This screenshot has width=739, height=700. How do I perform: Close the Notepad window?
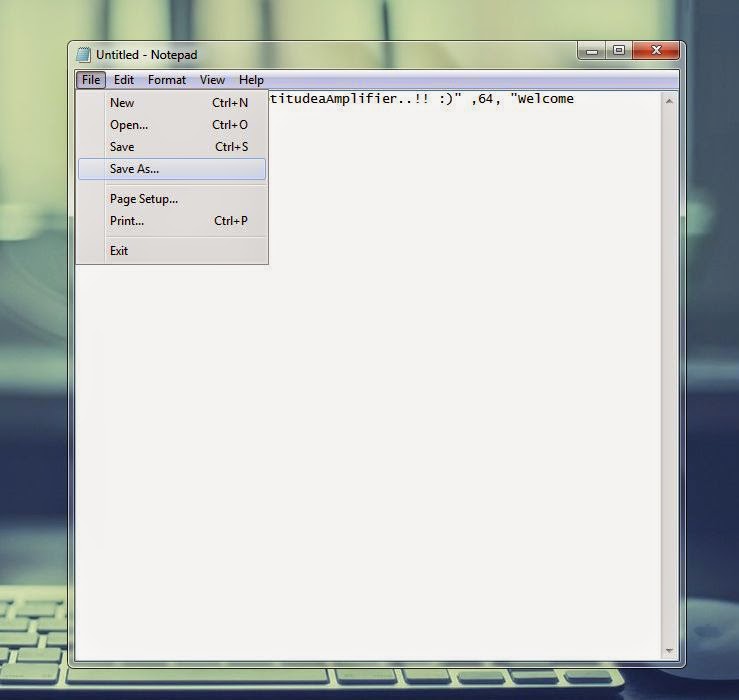(x=656, y=50)
